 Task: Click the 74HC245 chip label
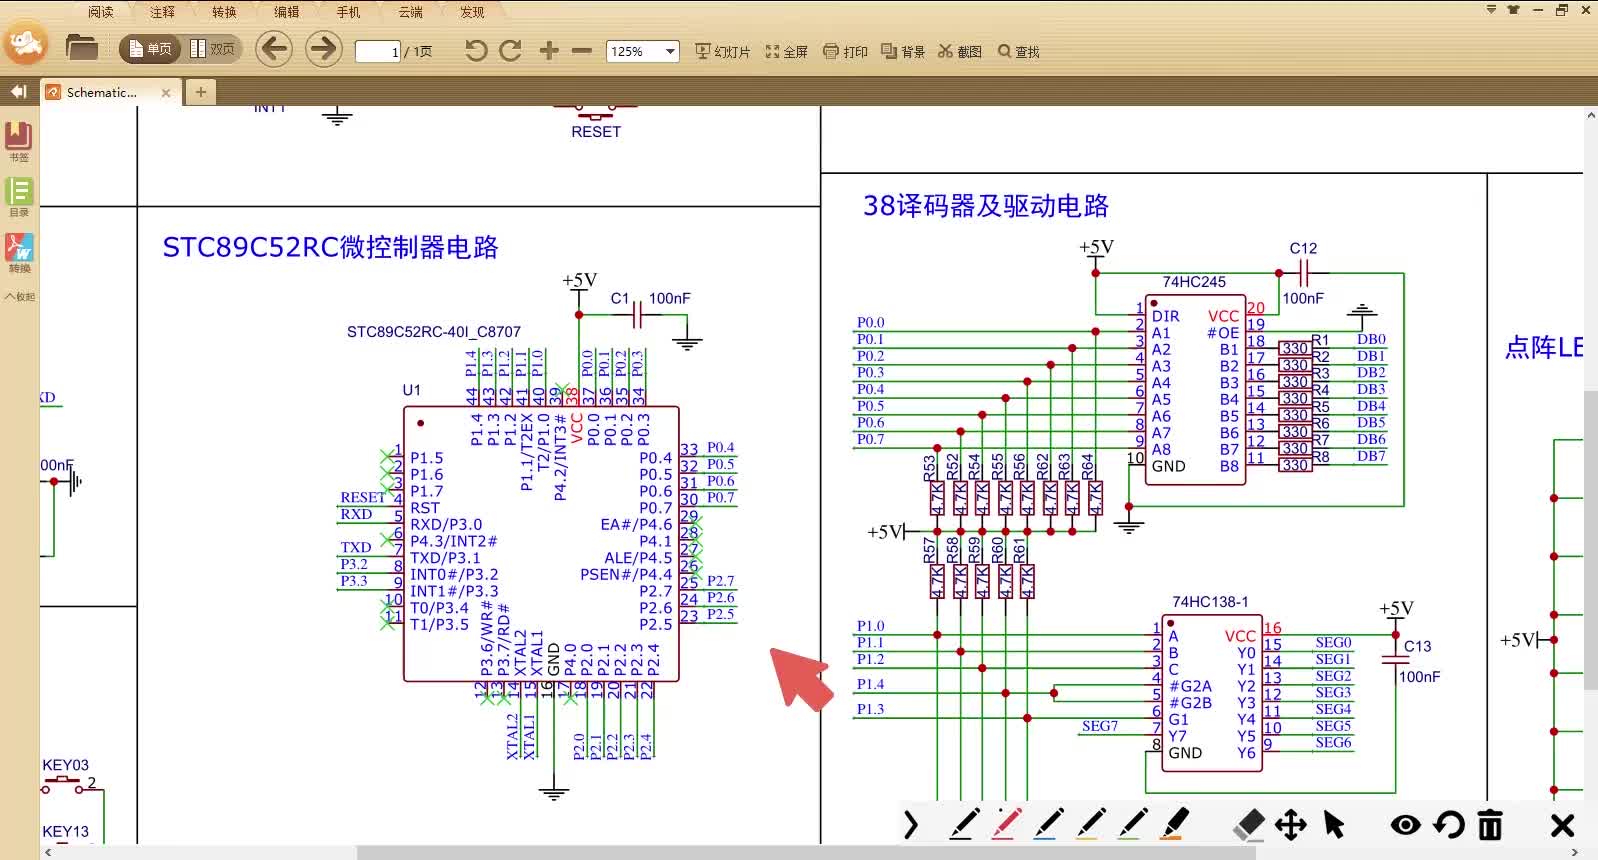click(1194, 282)
